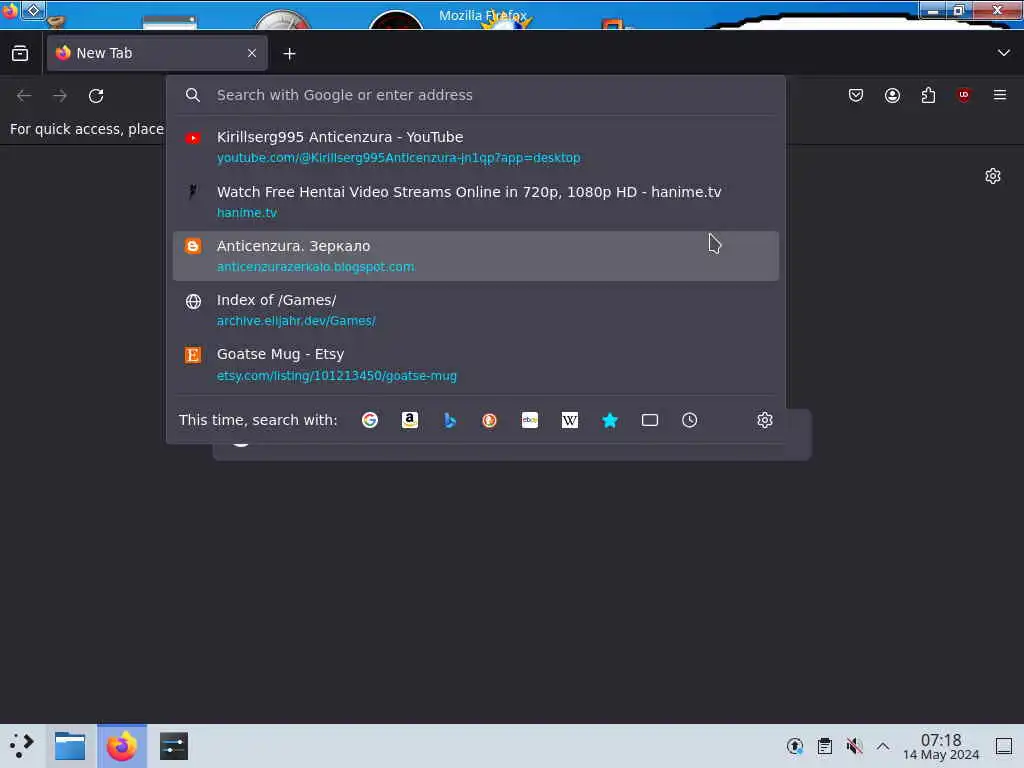Open the hanime.tv suggestion row
This screenshot has width=1024, height=768.
pos(475,202)
